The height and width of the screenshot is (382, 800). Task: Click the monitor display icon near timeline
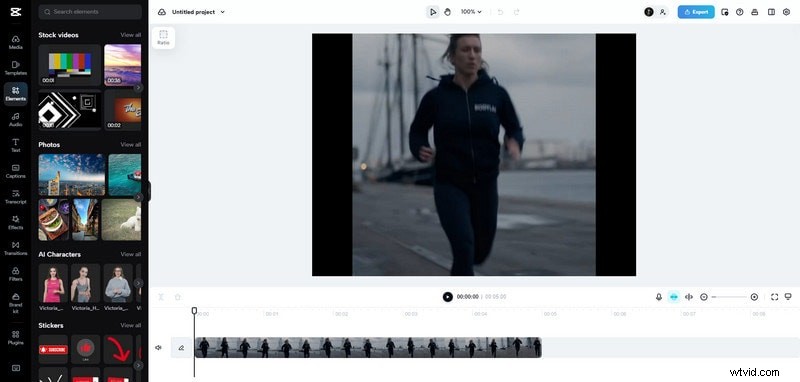(788, 297)
